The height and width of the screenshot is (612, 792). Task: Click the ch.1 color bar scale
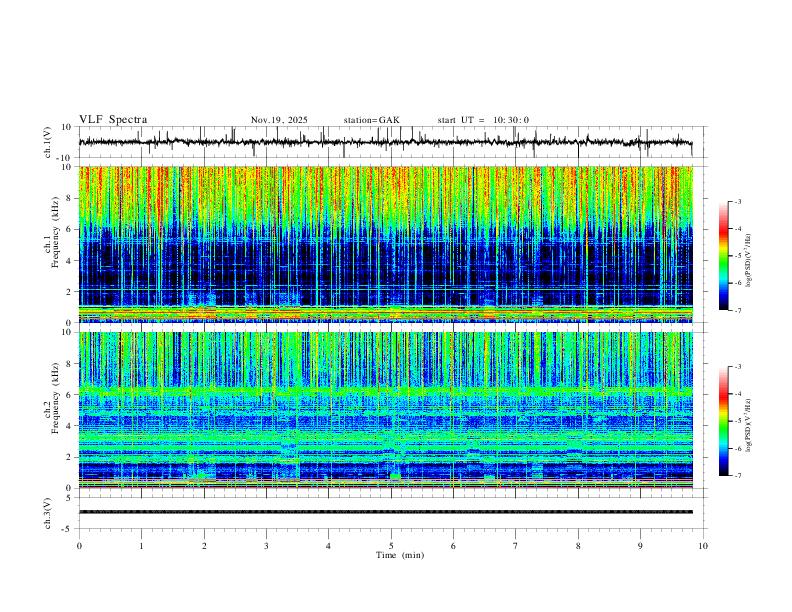coord(724,256)
